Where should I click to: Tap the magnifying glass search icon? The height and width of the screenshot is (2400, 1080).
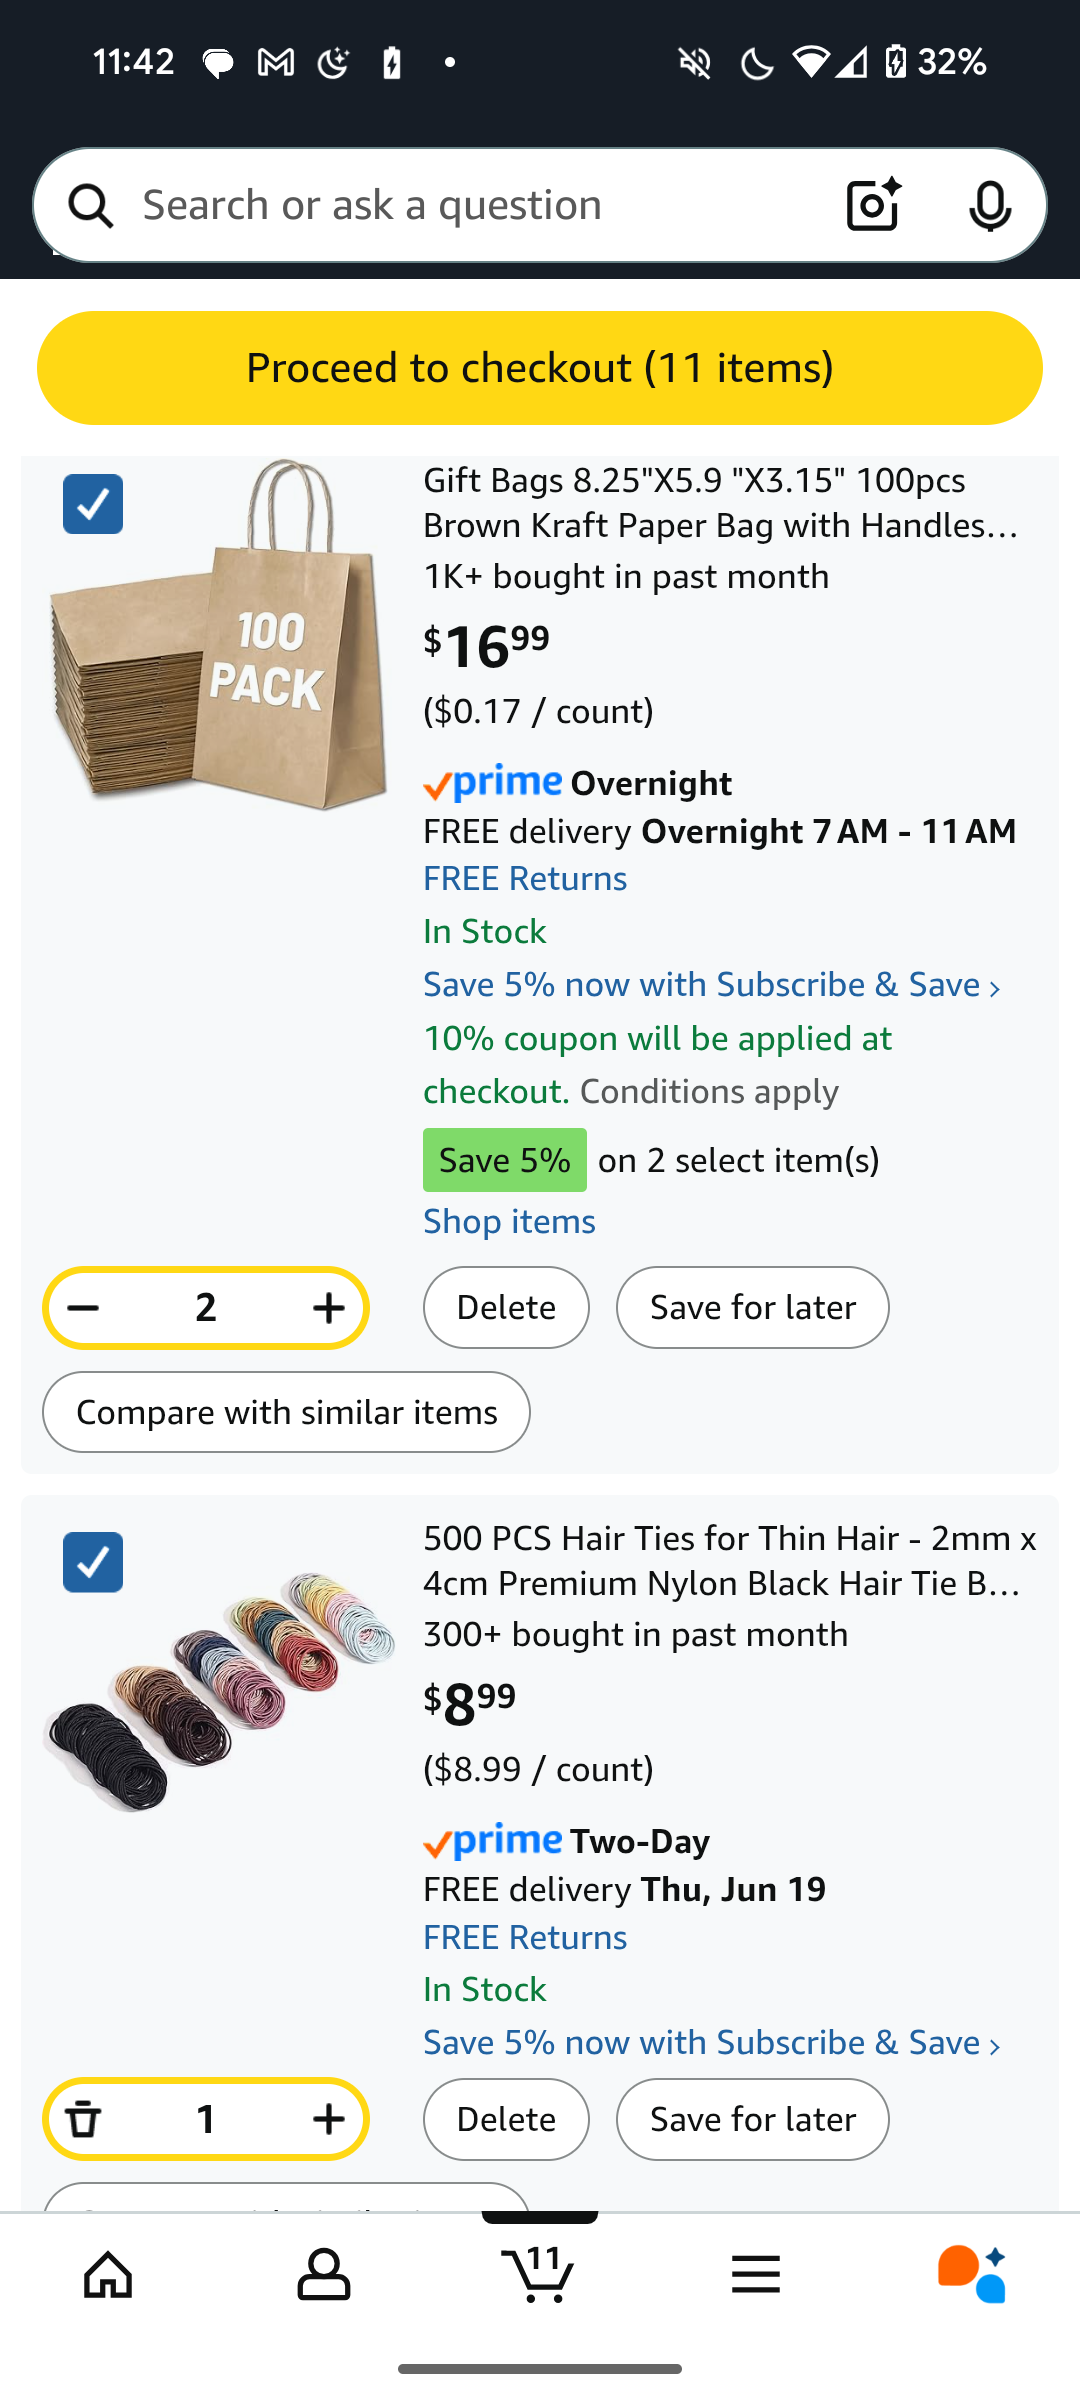click(91, 205)
